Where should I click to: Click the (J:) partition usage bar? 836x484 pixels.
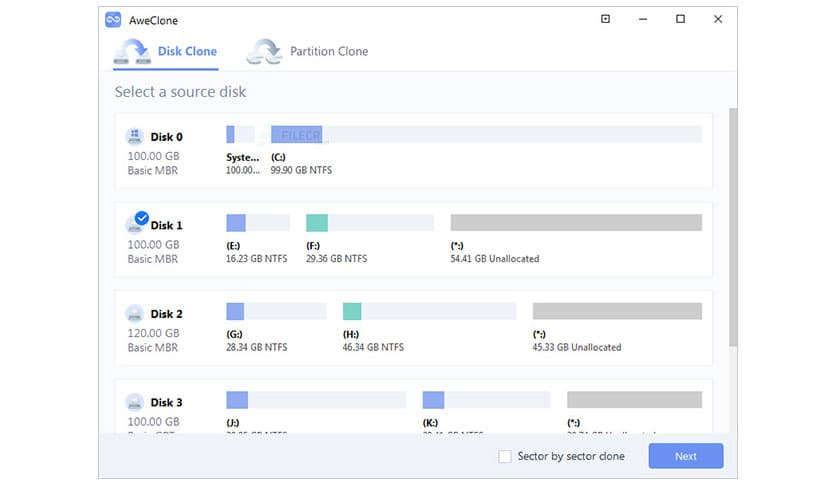tap(316, 400)
